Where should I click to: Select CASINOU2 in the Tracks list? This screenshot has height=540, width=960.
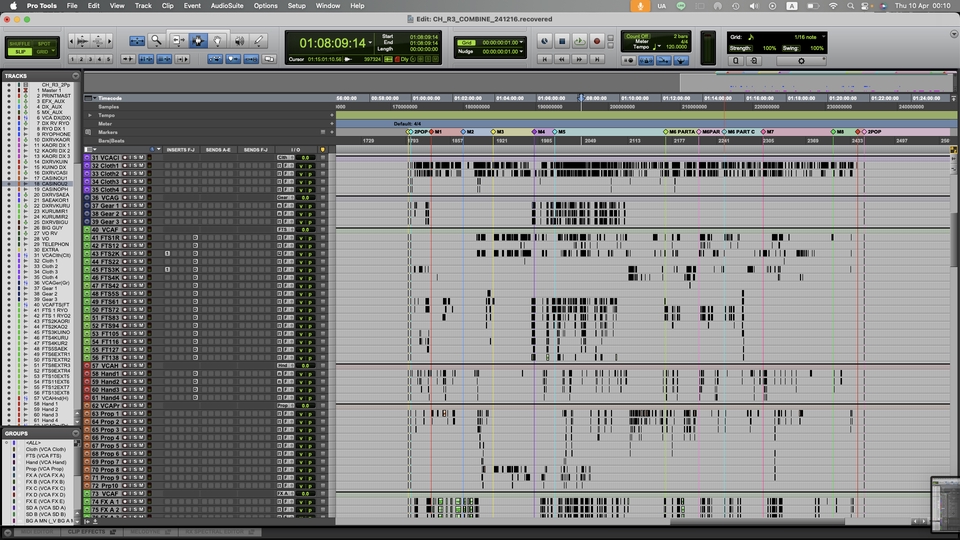pyautogui.click(x=55, y=184)
